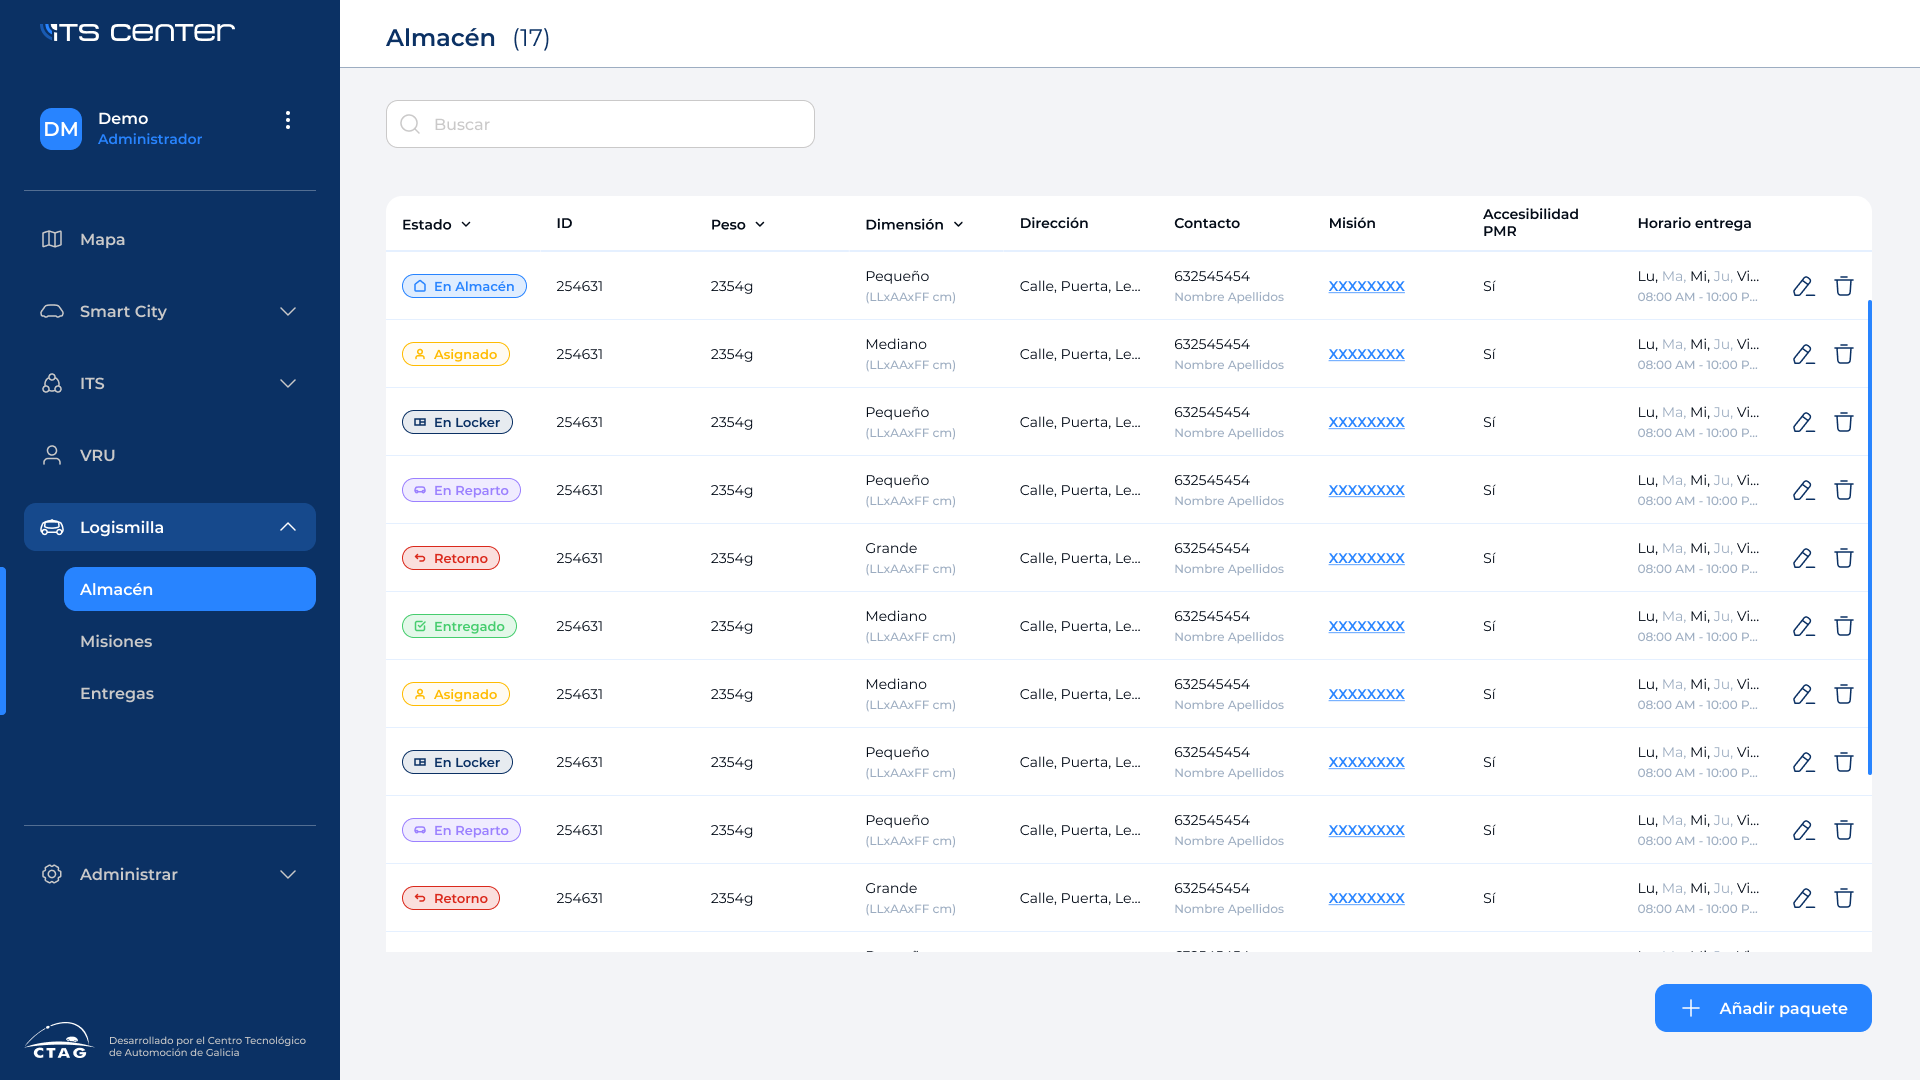Go to the Entregas submenu item
Viewport: 1920px width, 1080px height.
point(117,693)
